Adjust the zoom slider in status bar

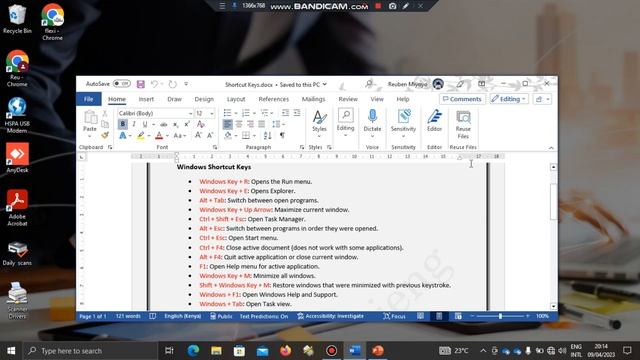[x=500, y=316]
